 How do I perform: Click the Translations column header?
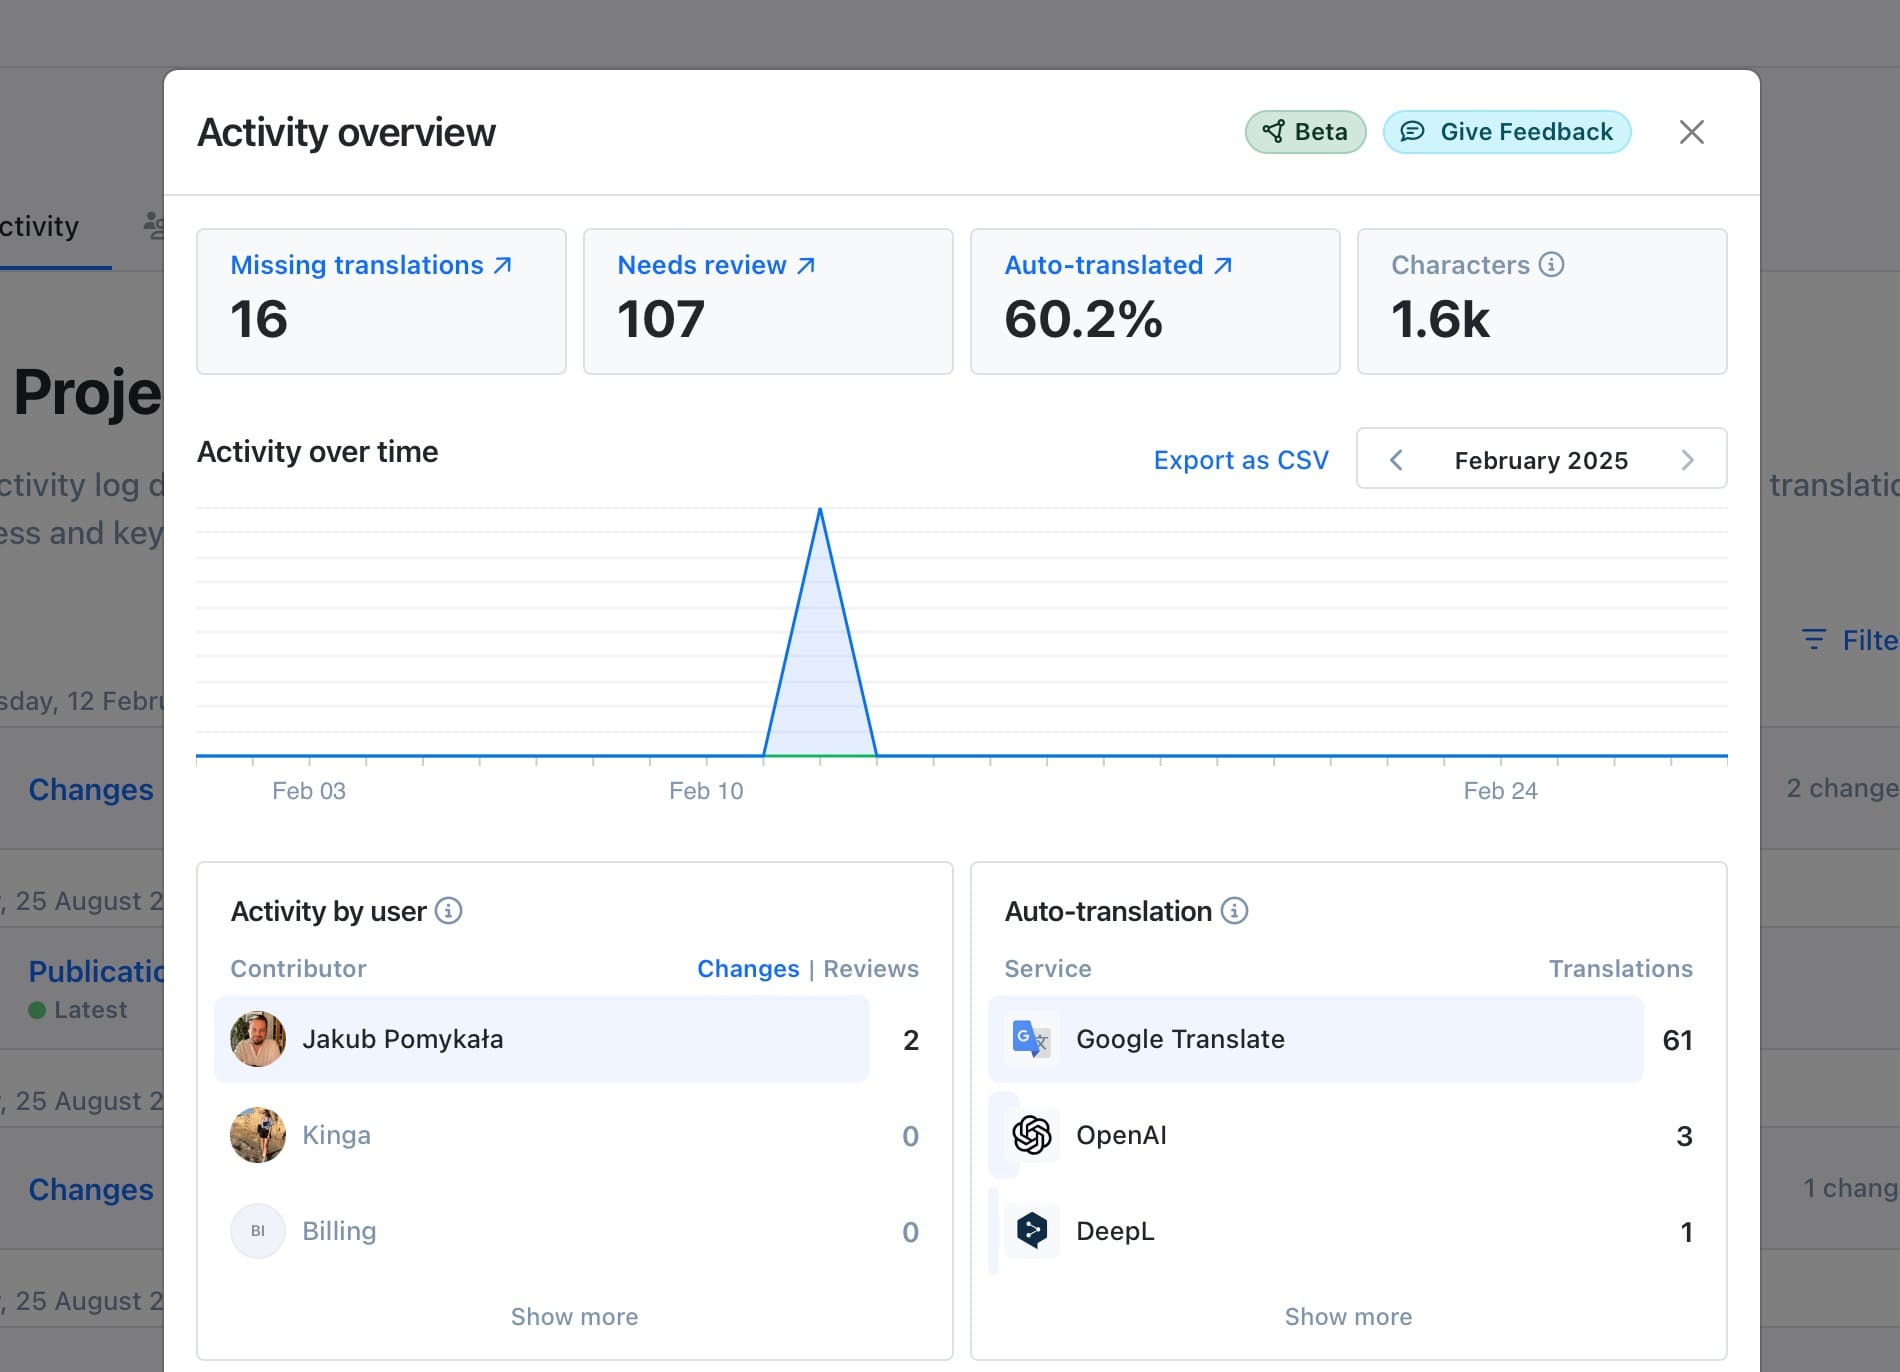pos(1621,969)
